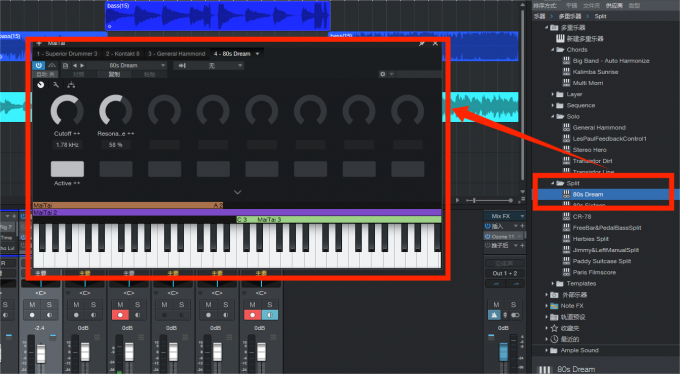680x374 pixels.
Task: Select the routing view icon
Action: [x=71, y=85]
